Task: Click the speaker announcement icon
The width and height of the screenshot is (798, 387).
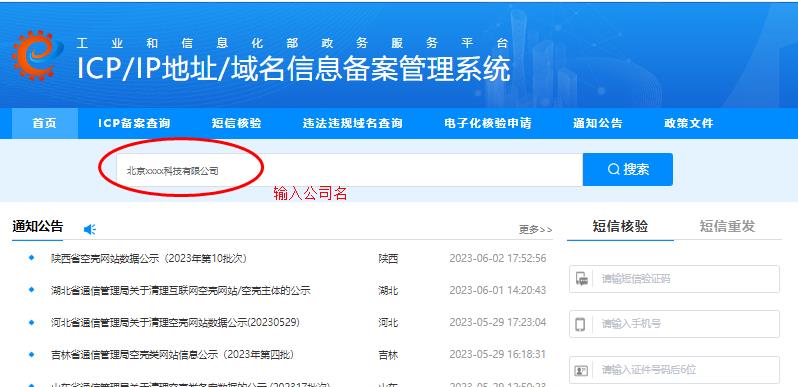Action: (90, 230)
